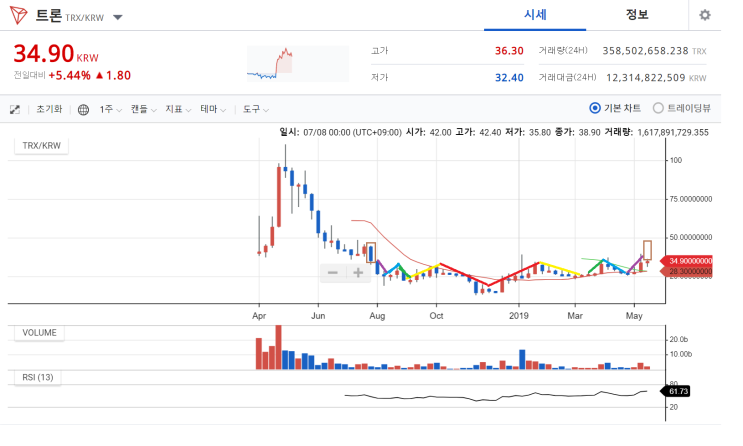Click the globe timezone icon

point(83,110)
